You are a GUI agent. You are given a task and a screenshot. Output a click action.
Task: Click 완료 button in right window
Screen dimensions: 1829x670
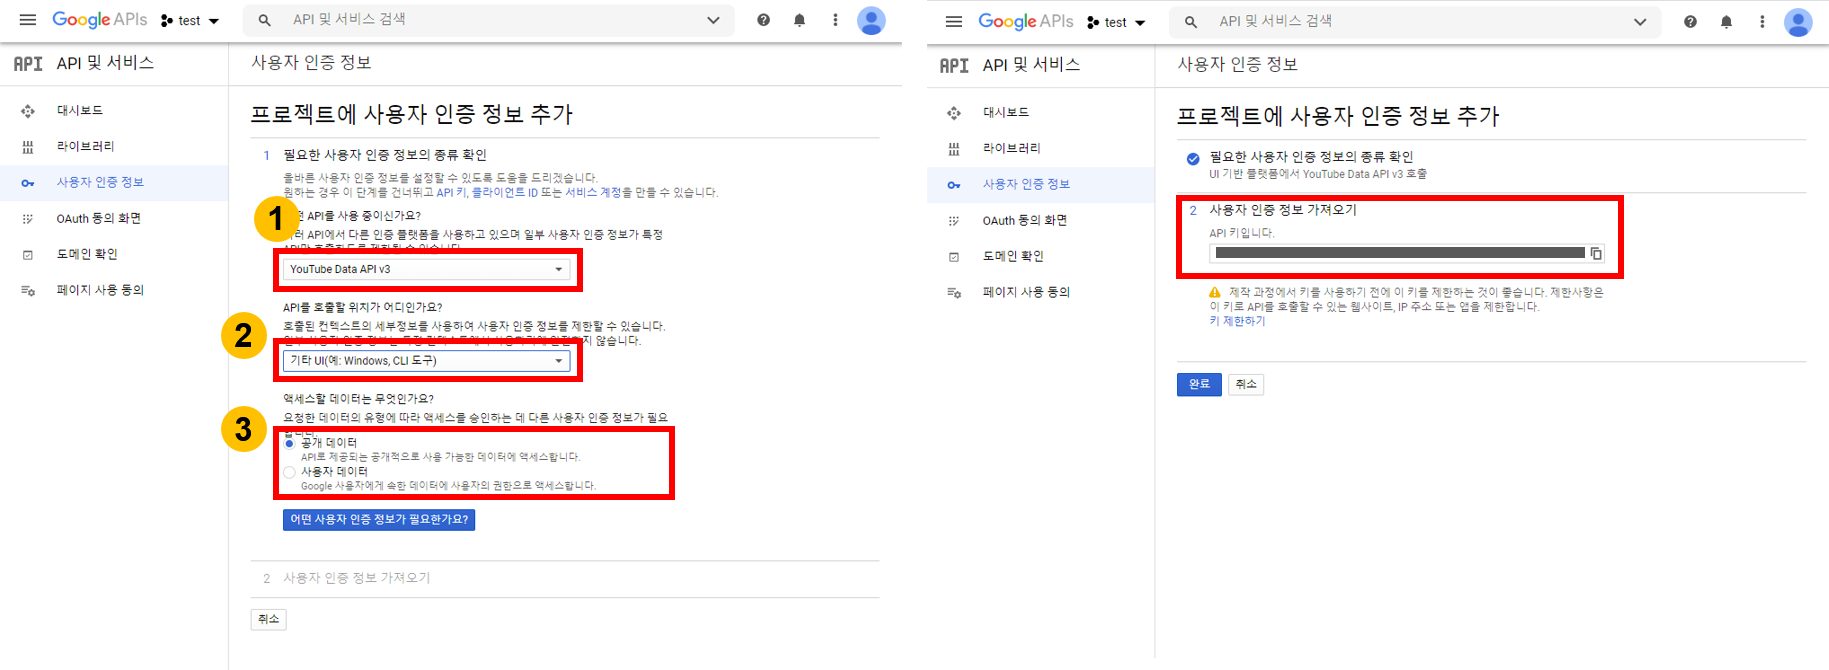point(1199,384)
